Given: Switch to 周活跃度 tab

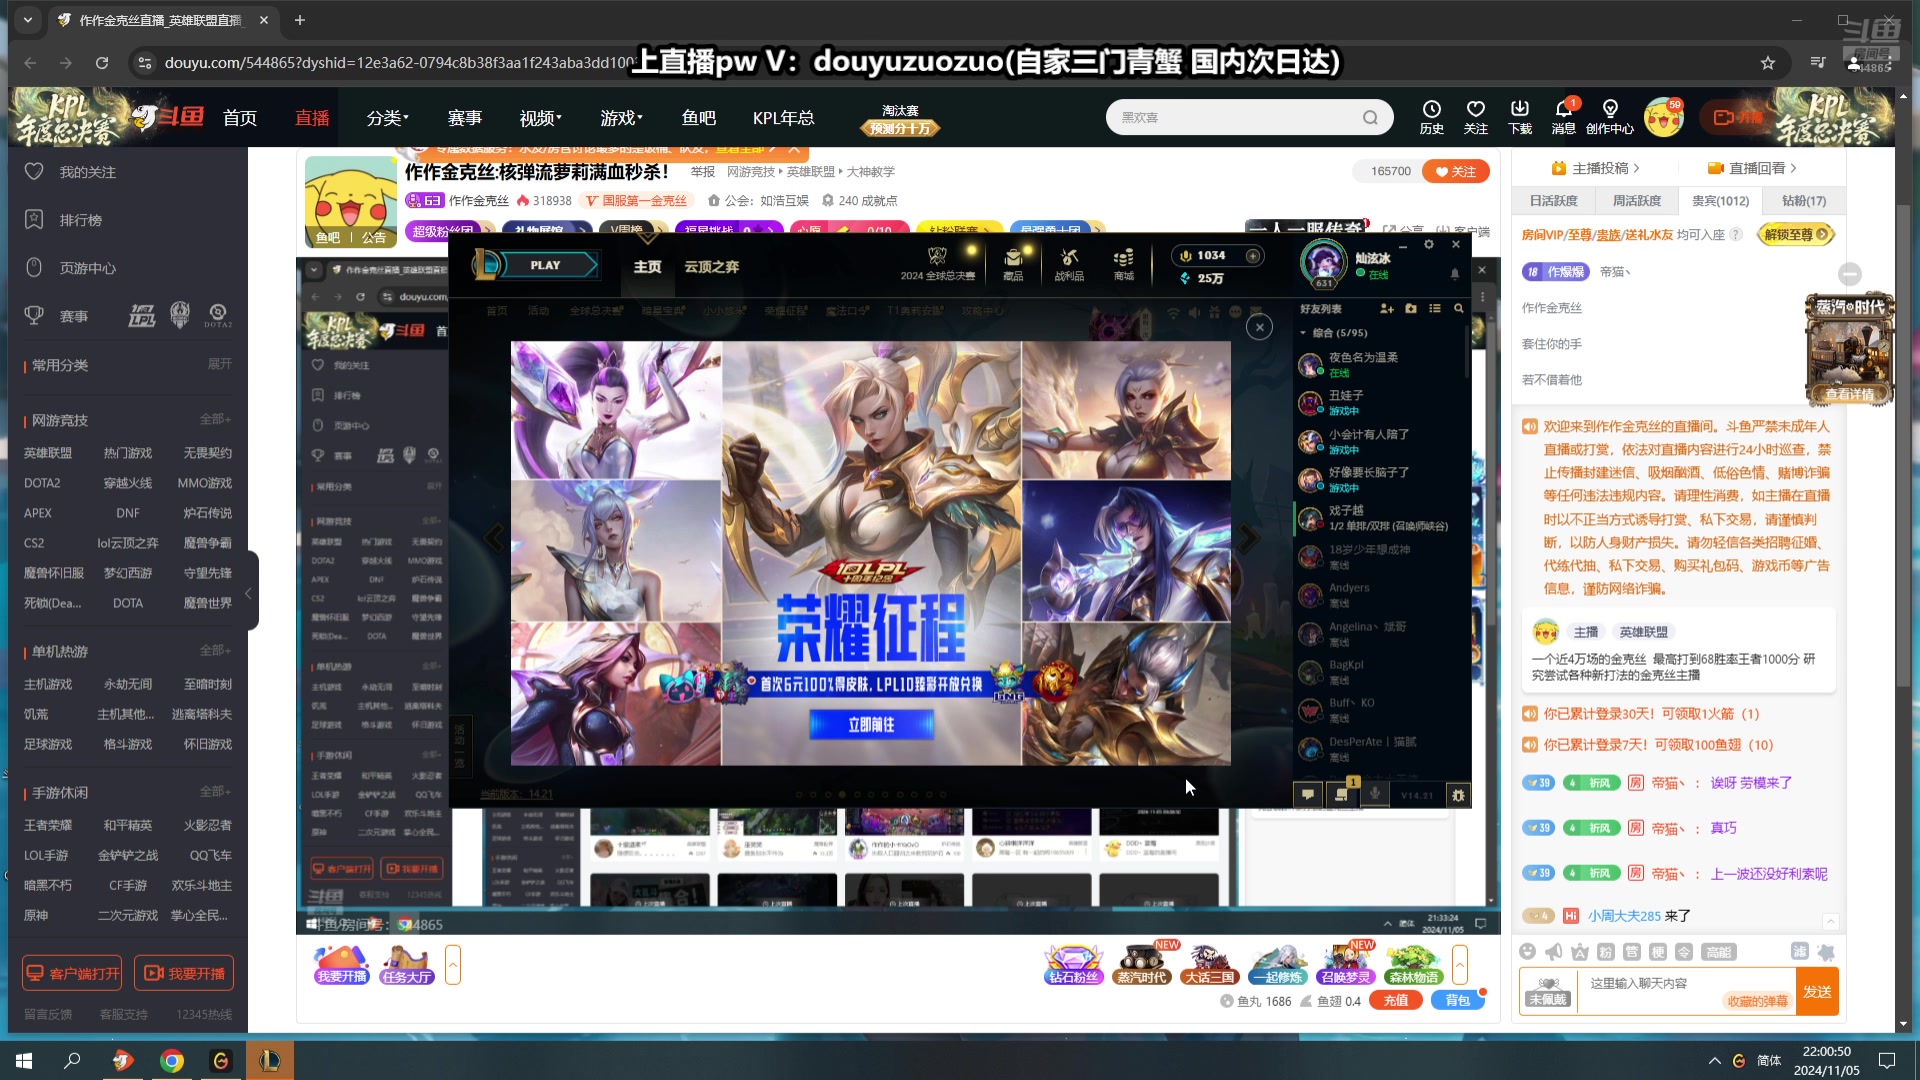Looking at the screenshot, I should (1636, 200).
